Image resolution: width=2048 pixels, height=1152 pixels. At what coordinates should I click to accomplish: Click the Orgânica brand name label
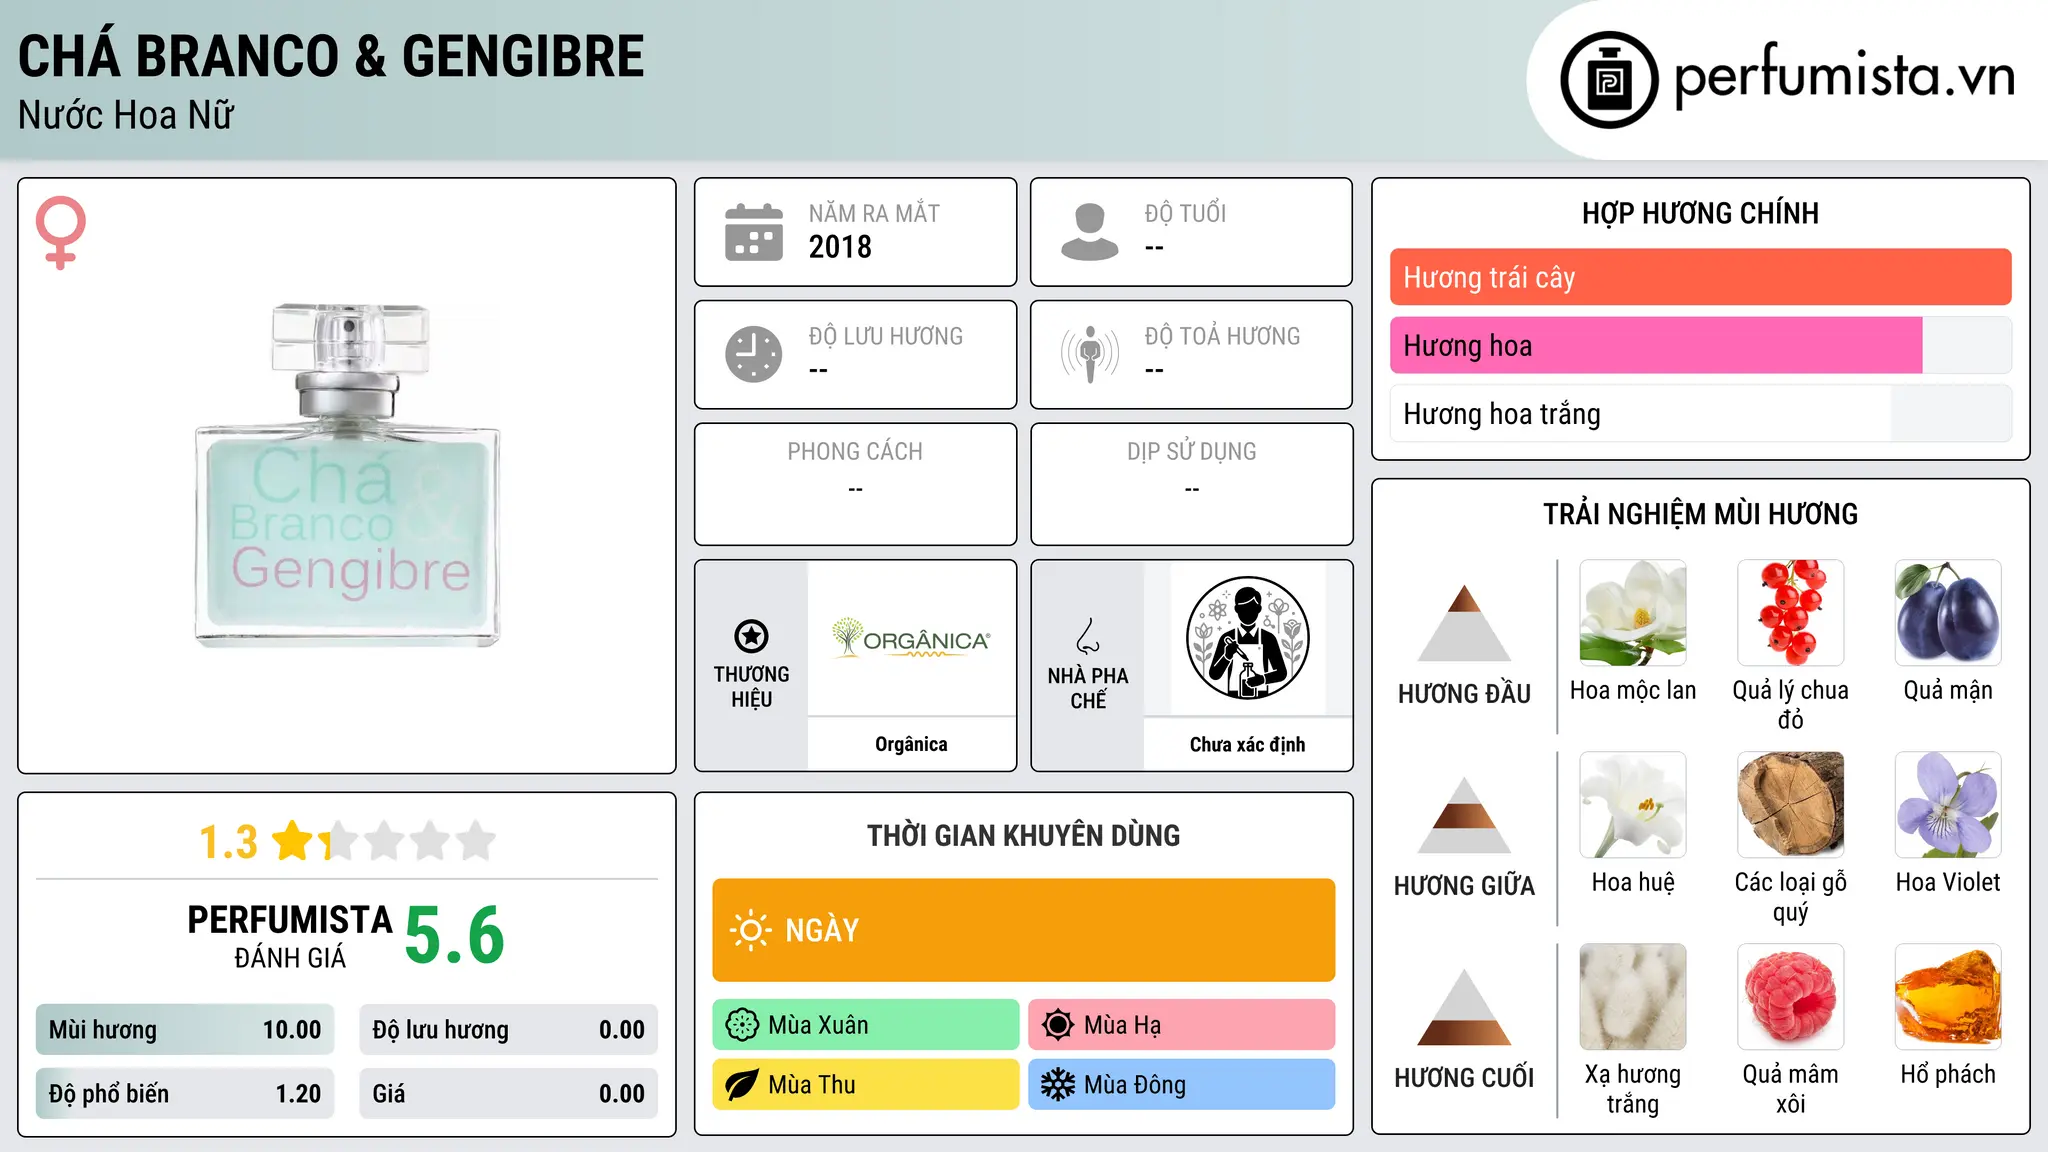pyautogui.click(x=911, y=744)
